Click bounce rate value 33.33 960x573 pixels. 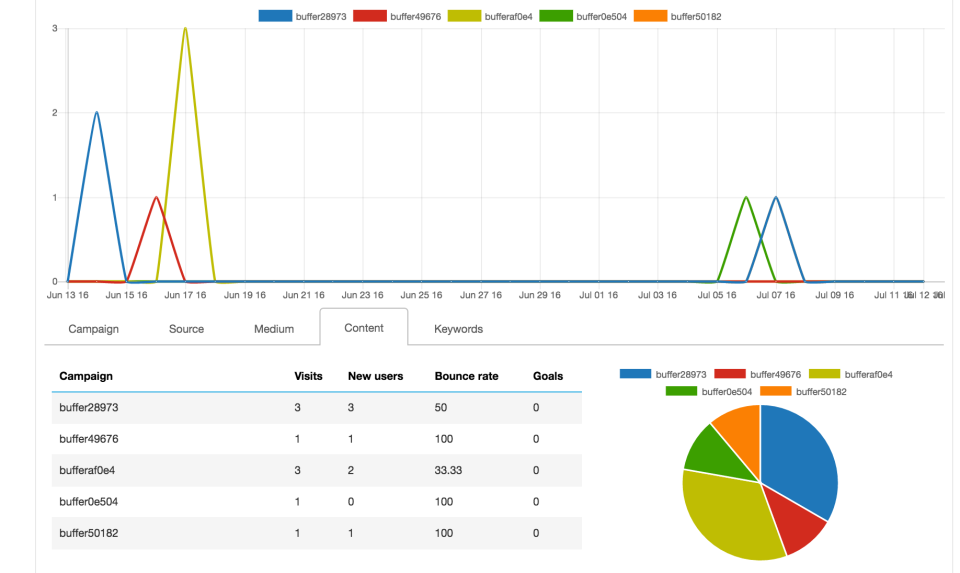click(448, 470)
